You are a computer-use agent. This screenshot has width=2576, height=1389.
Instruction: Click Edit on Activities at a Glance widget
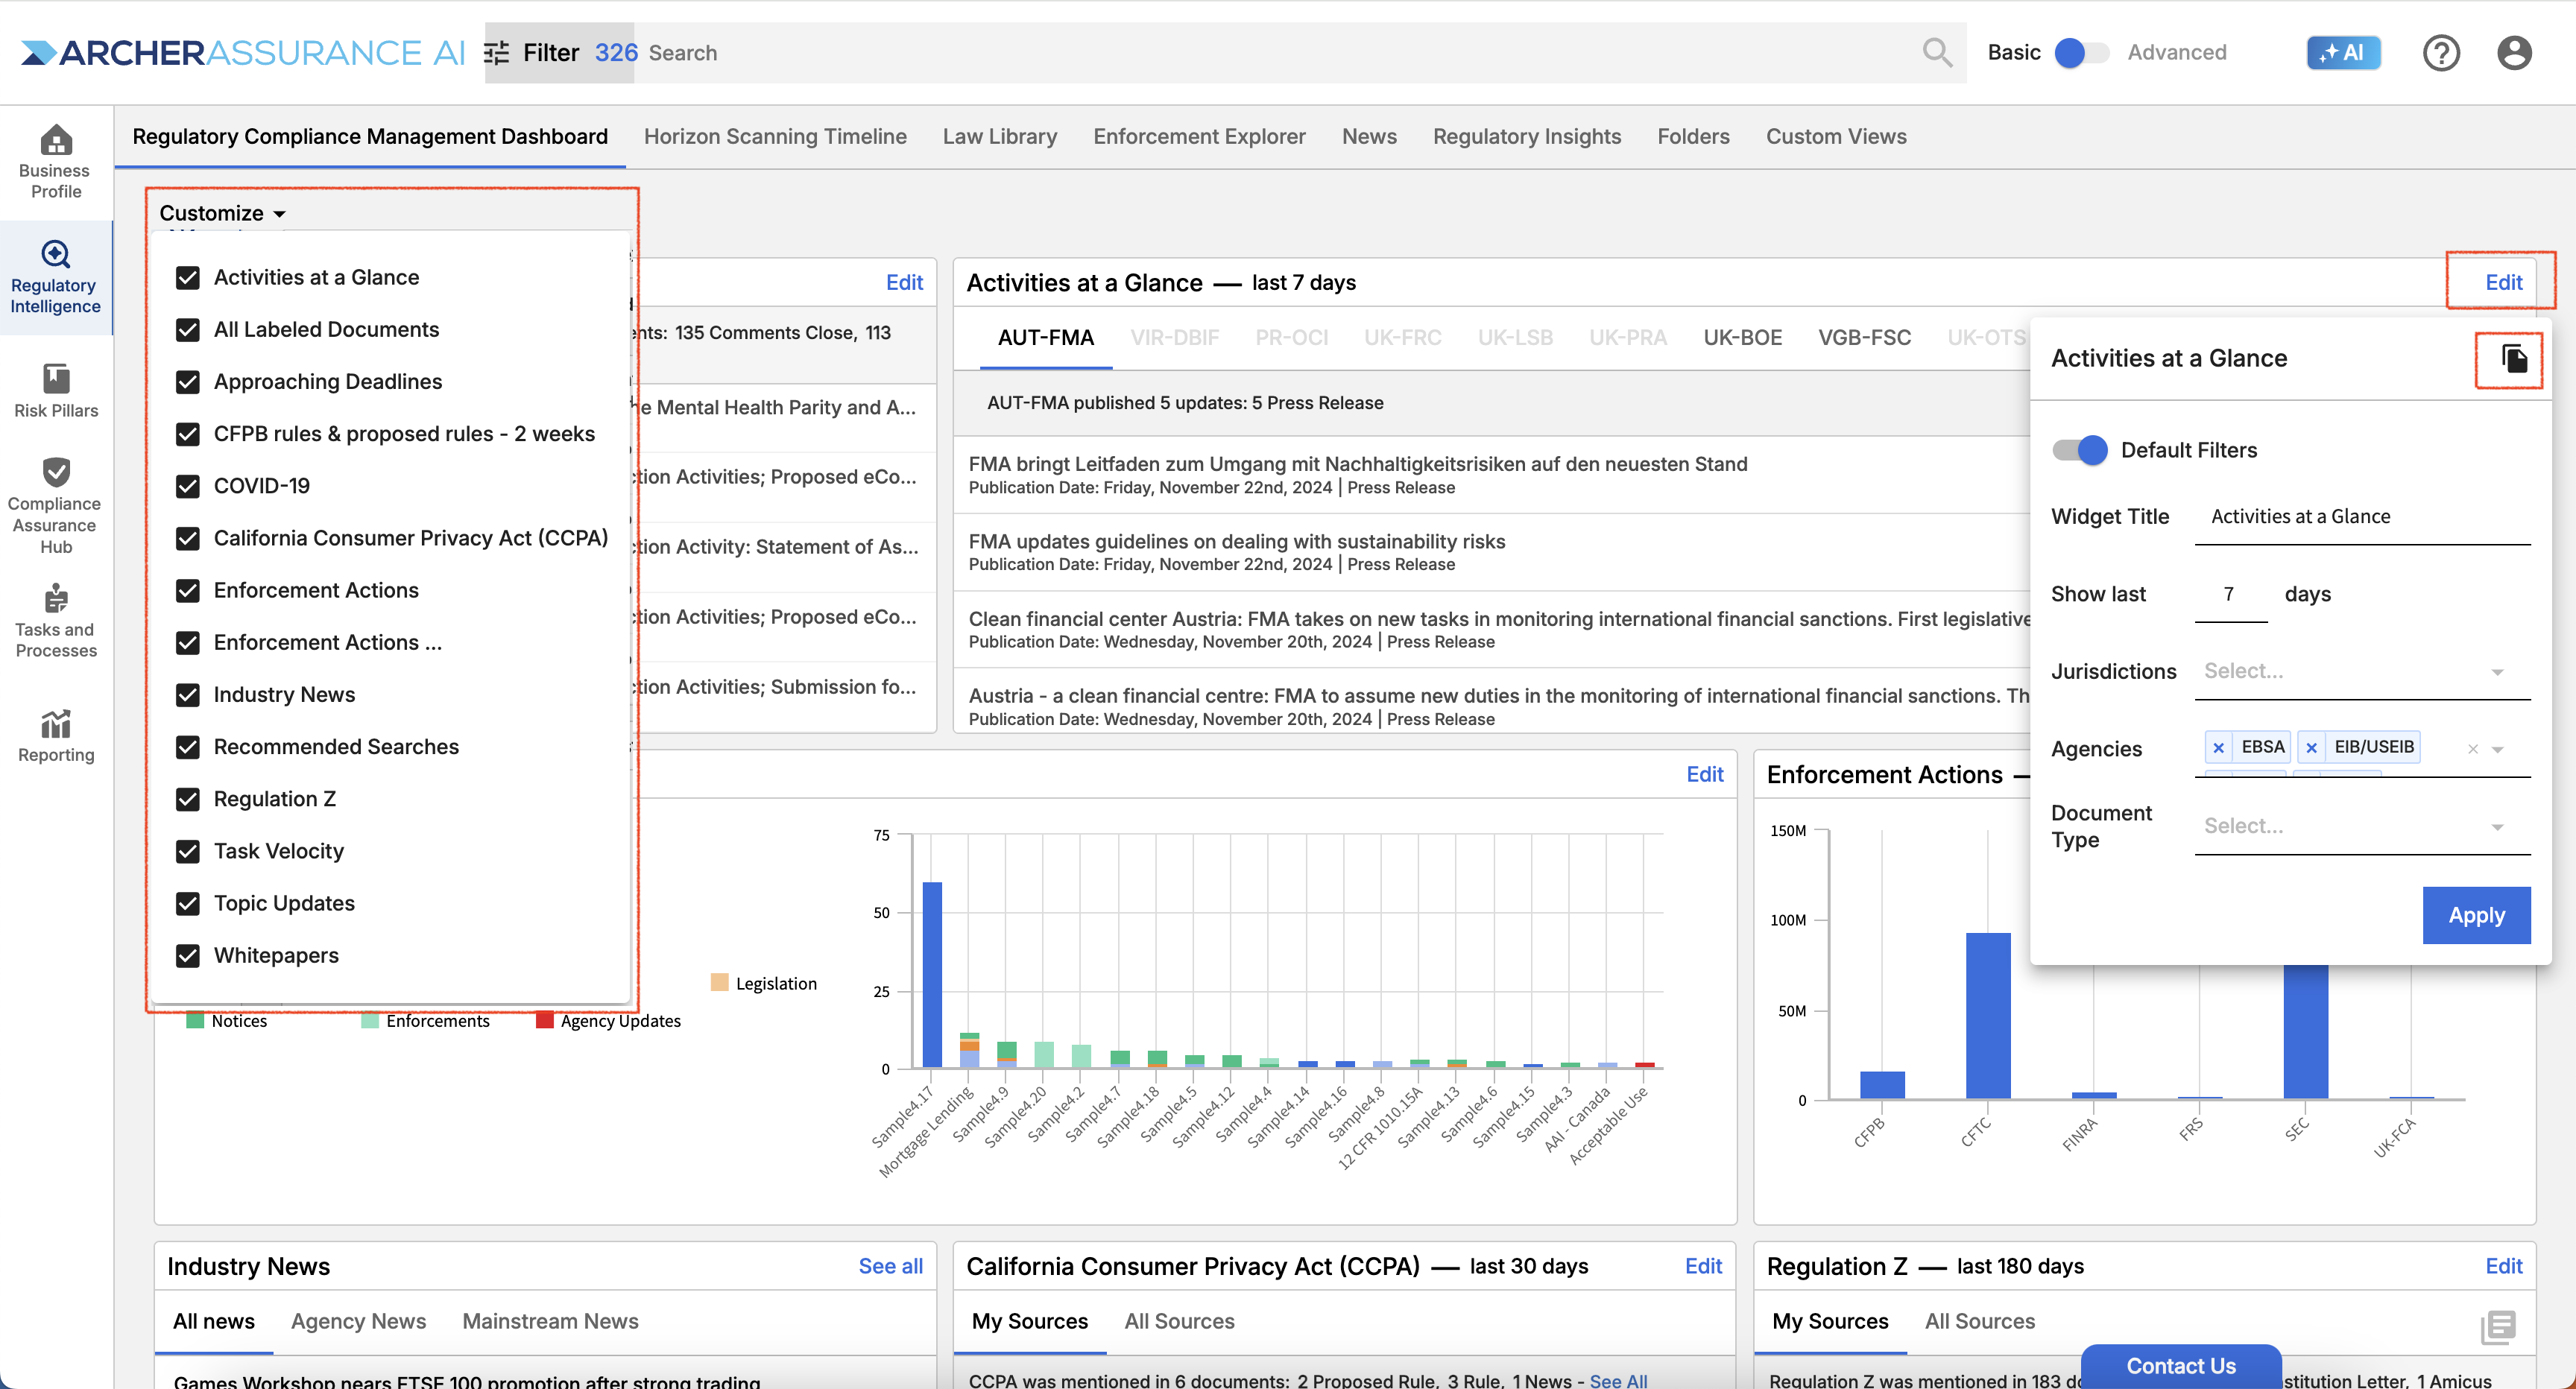click(x=2503, y=282)
